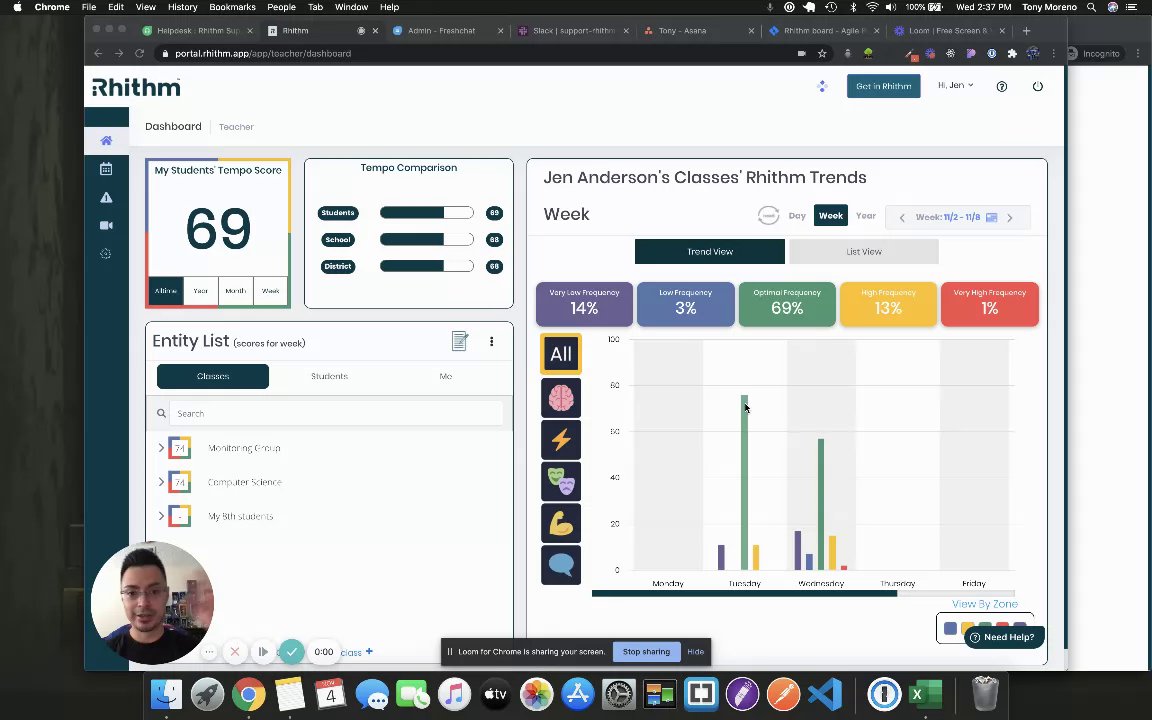This screenshot has width=1152, height=720.
Task: Click the Entity List search field
Action: click(336, 414)
